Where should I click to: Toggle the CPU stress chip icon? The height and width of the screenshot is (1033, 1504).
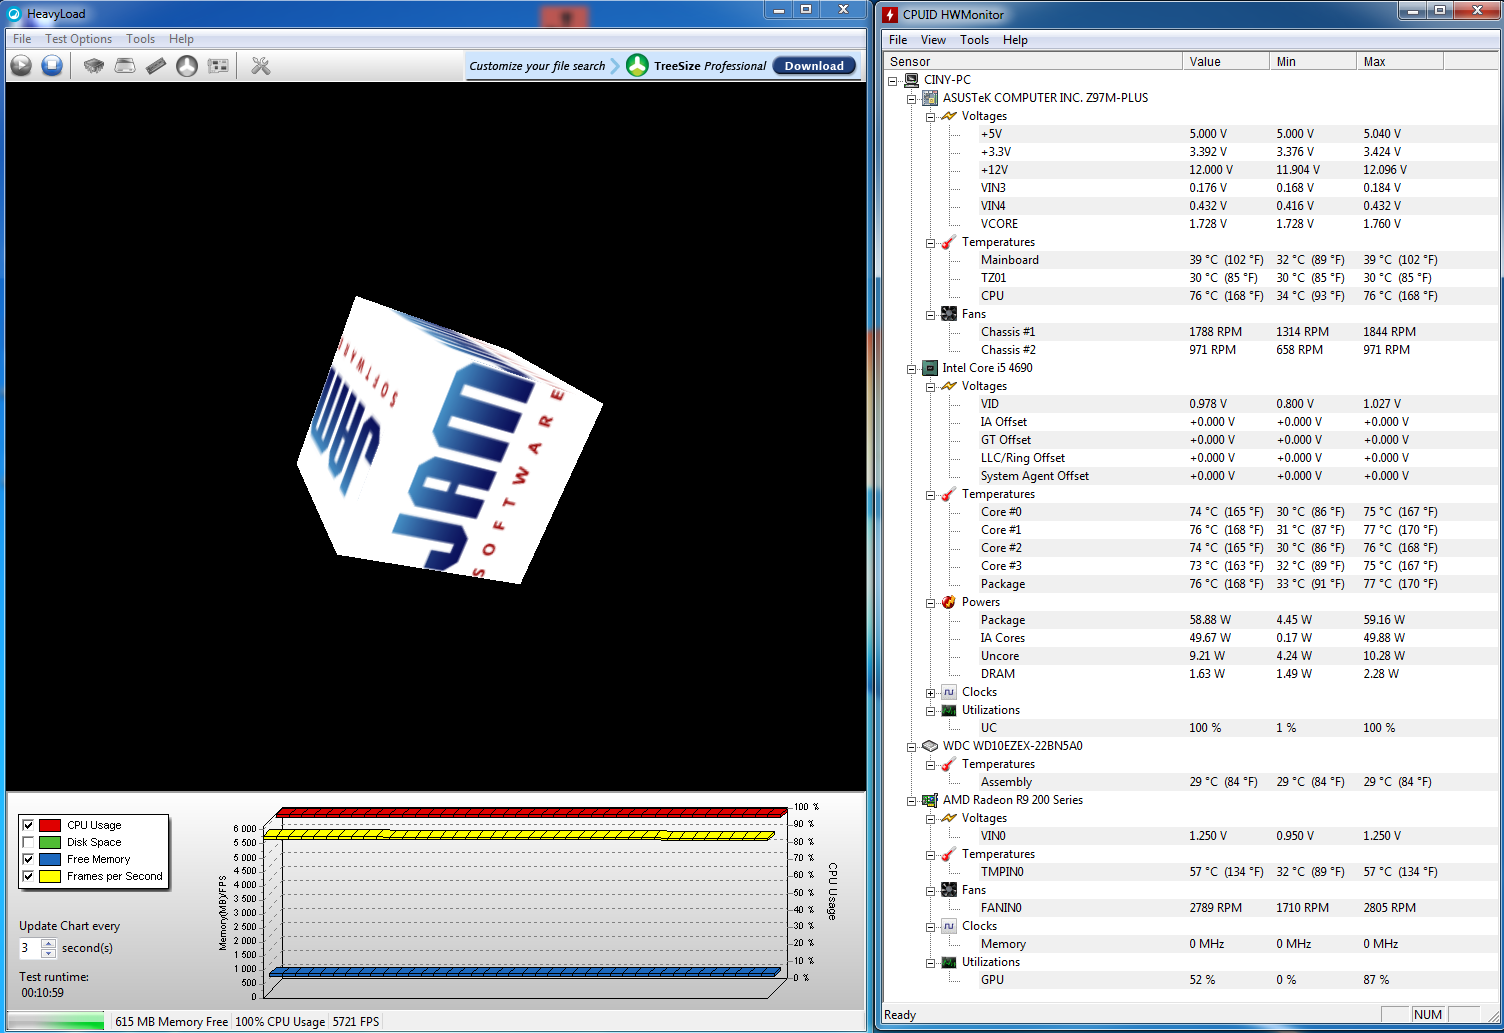[x=94, y=66]
